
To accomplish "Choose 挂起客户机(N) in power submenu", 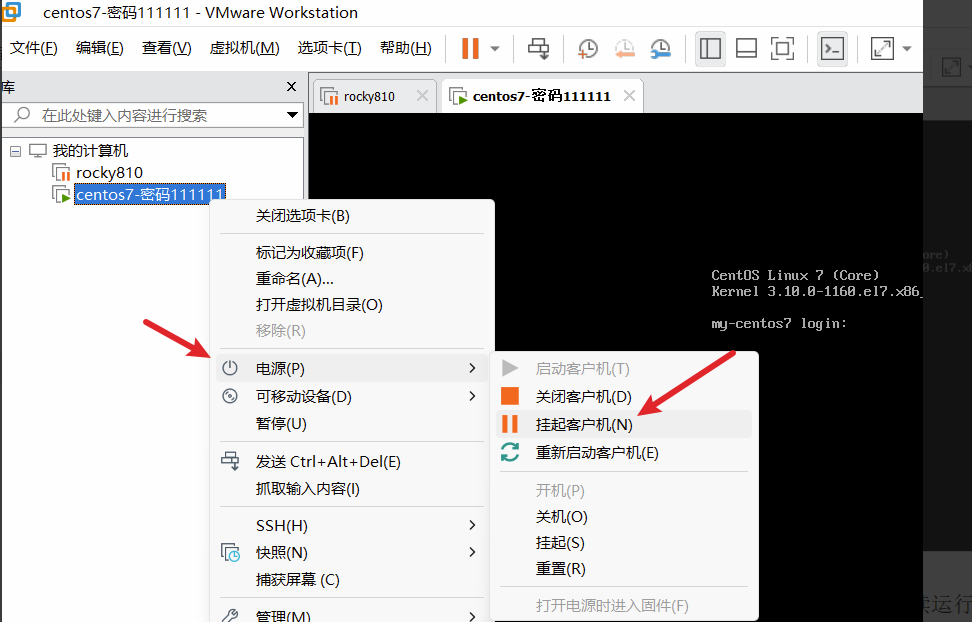I will pos(624,424).
